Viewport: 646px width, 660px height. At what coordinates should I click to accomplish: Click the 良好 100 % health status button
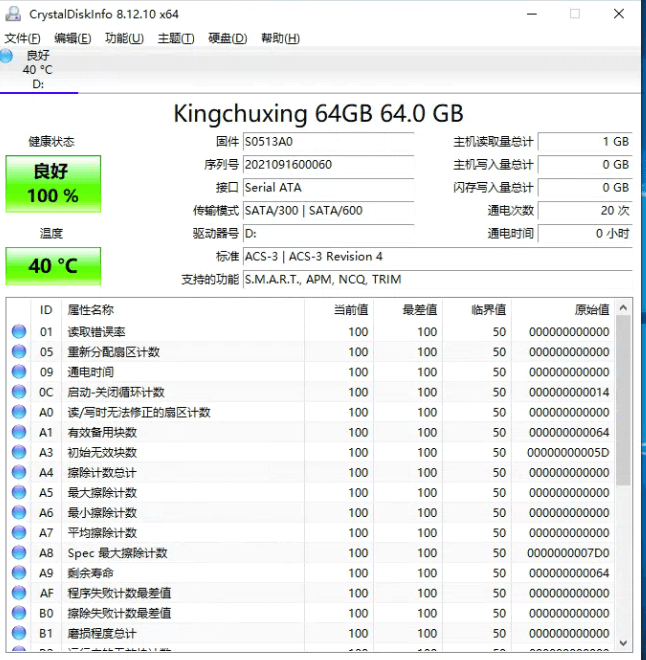[53, 184]
